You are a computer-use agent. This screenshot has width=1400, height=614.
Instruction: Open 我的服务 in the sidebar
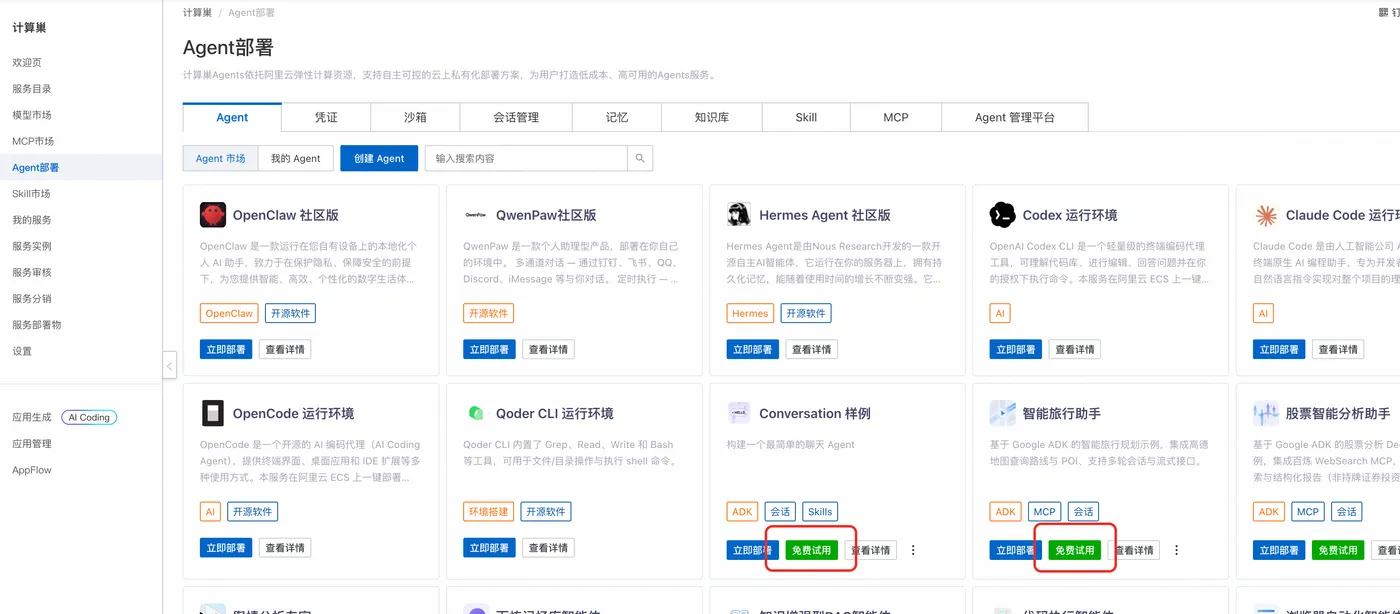(x=32, y=219)
